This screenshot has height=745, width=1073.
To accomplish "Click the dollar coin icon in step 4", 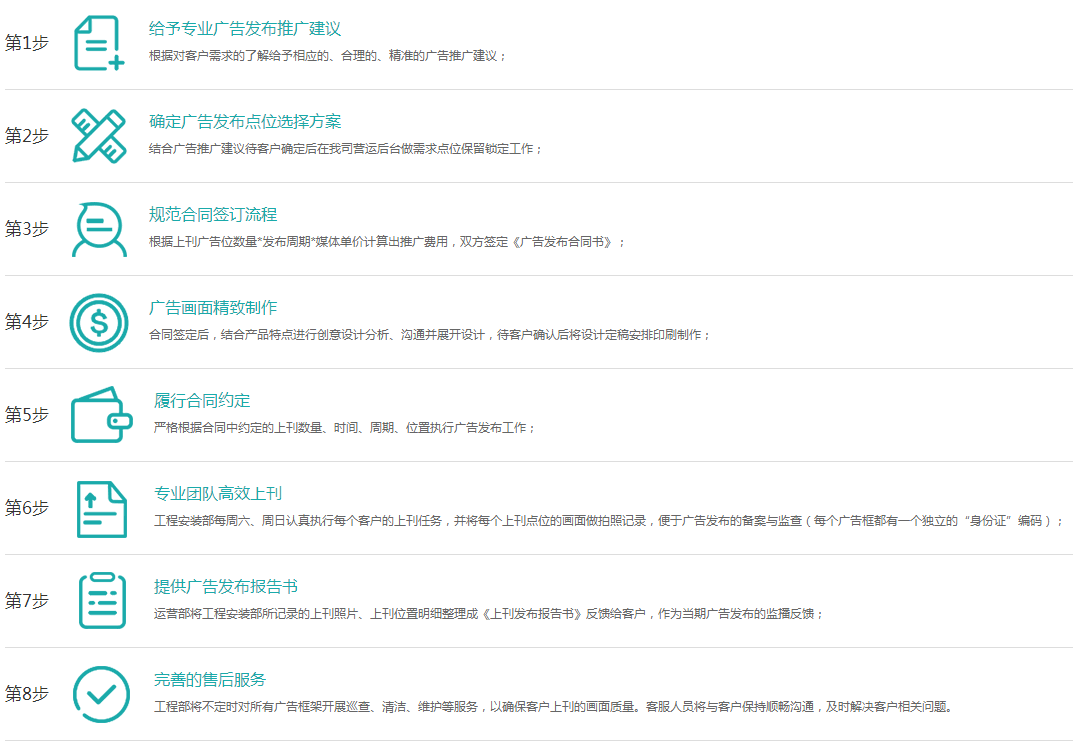I will pyautogui.click(x=99, y=322).
